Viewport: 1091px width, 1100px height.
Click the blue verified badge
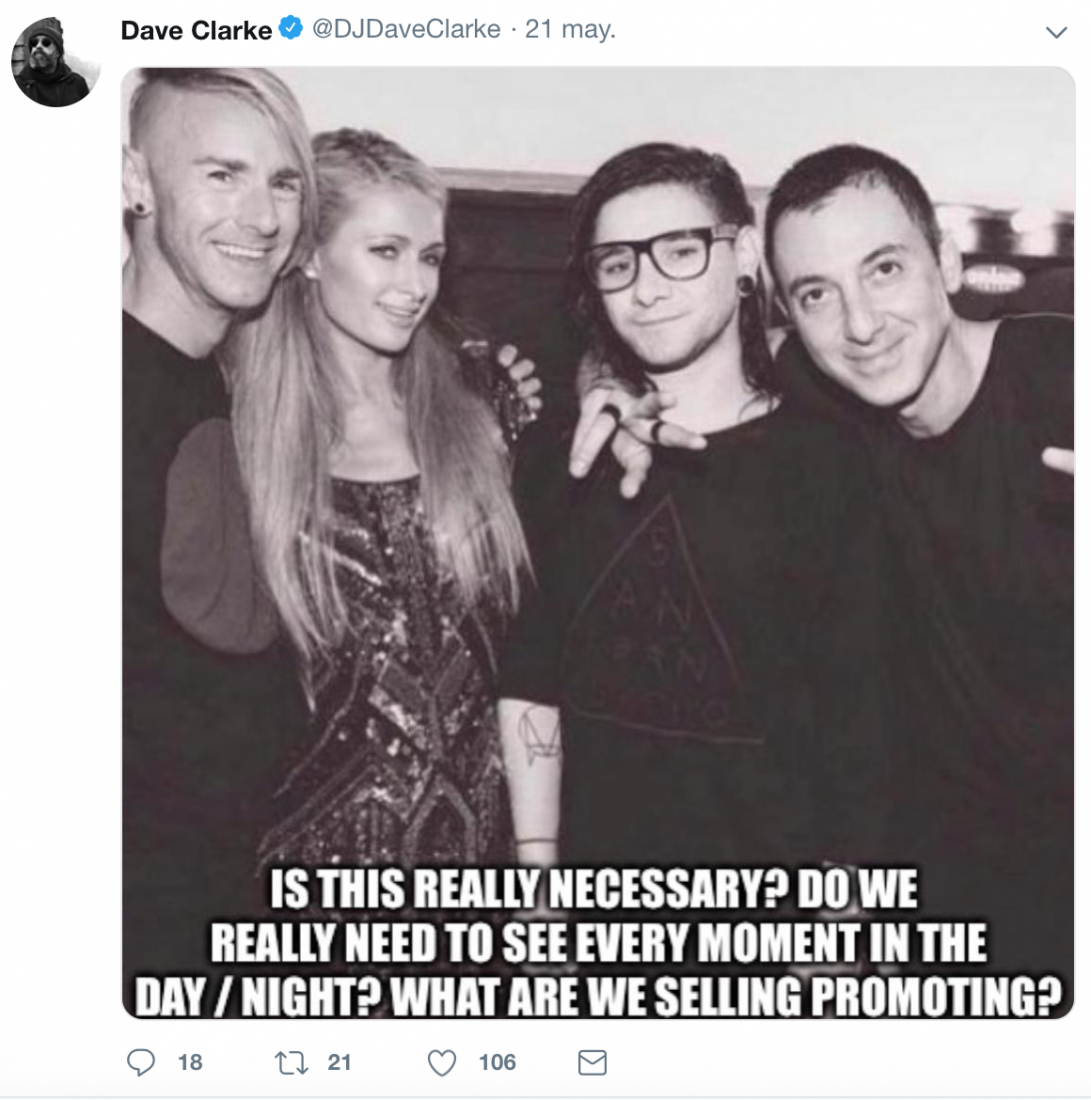[291, 30]
